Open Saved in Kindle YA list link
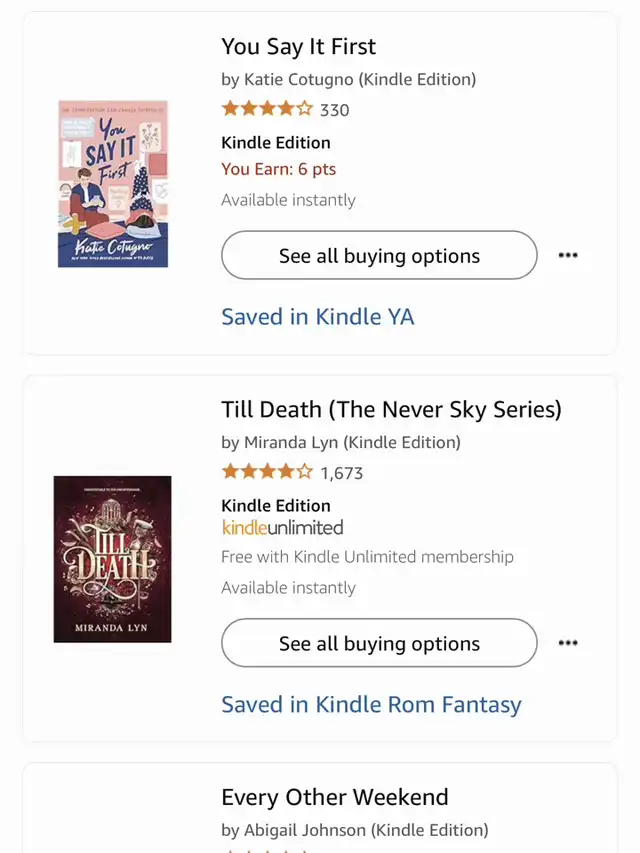 (318, 317)
